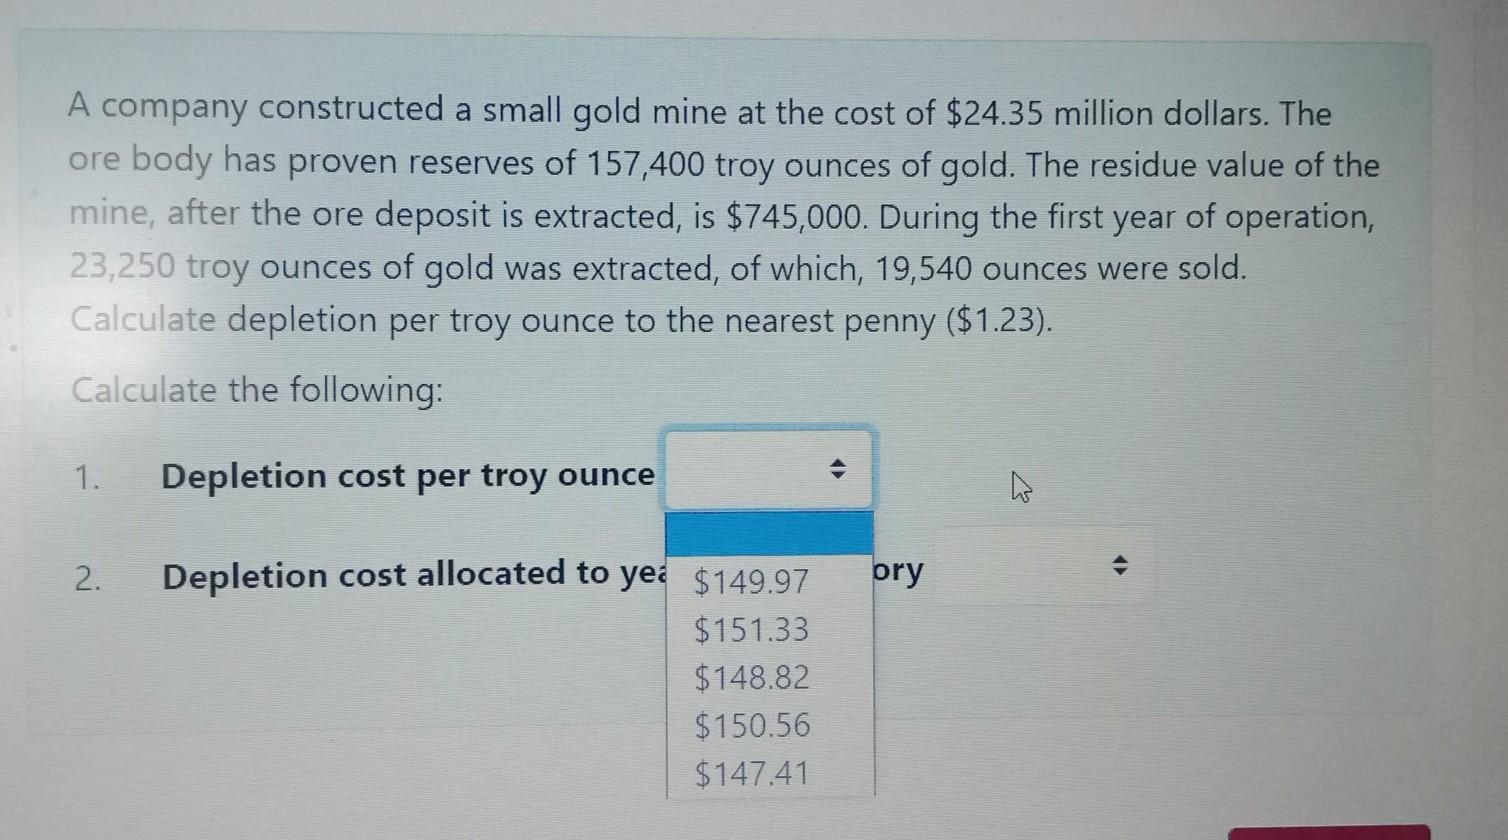Click the Calculate the following heading
Screen dimensions: 1508x840
pyautogui.click(x=257, y=390)
